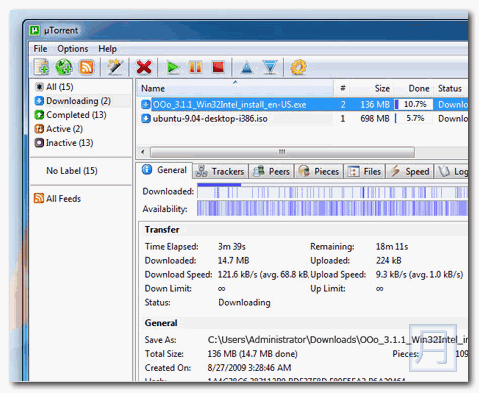Sort by the Status column header
The width and height of the screenshot is (479, 393).
click(451, 88)
